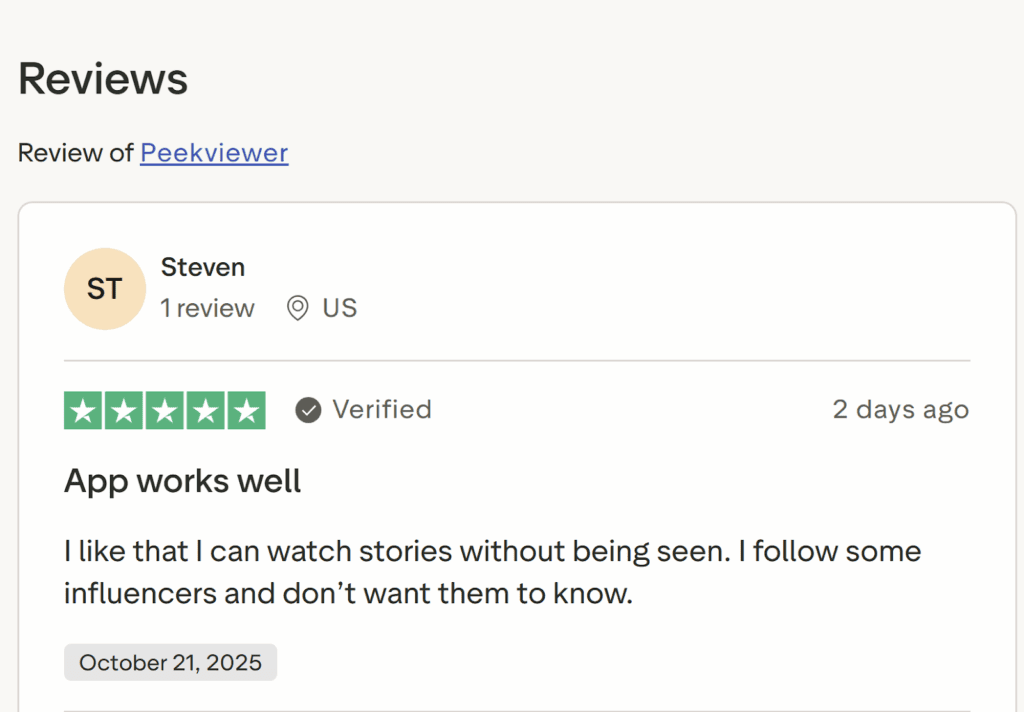Open the 'App works well' review title
Viewport: 1024px width, 712px height.
coord(183,481)
